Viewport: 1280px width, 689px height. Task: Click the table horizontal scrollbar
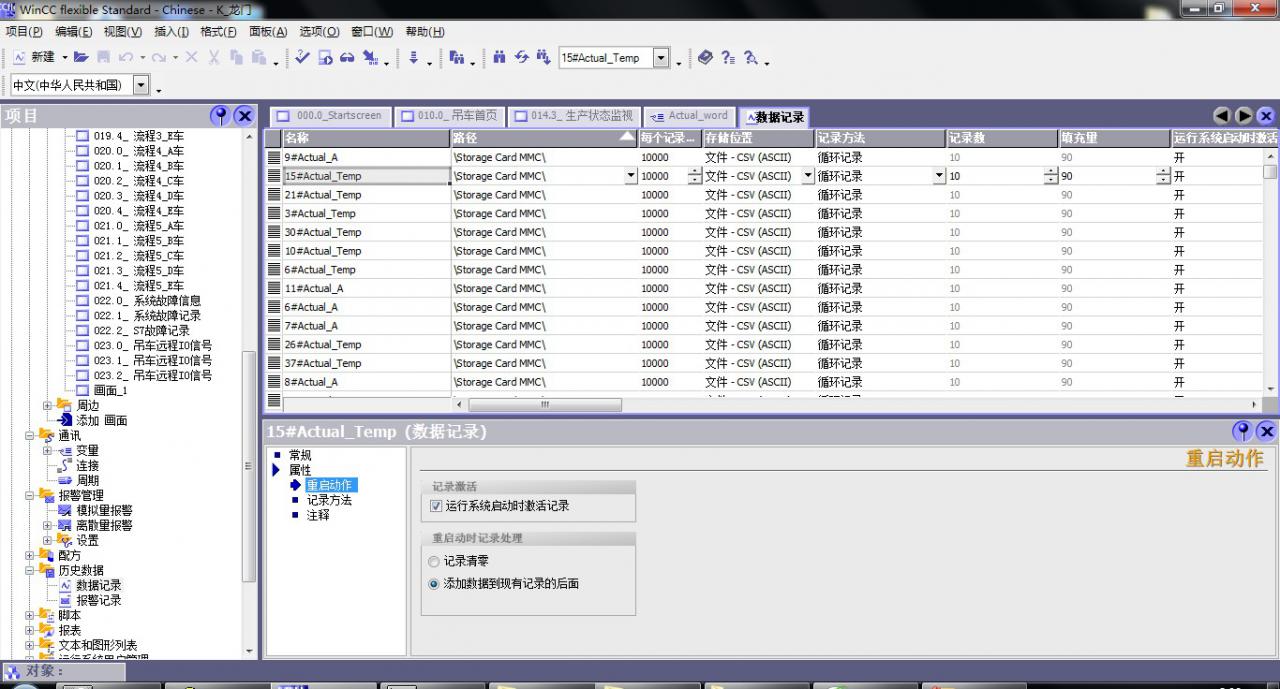point(544,405)
